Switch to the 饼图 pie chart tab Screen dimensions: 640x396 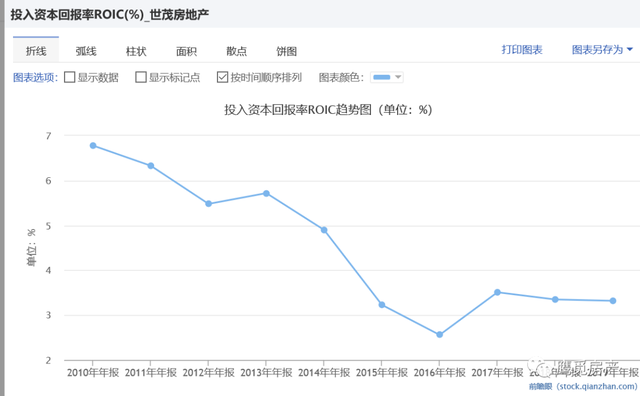[x=286, y=51]
